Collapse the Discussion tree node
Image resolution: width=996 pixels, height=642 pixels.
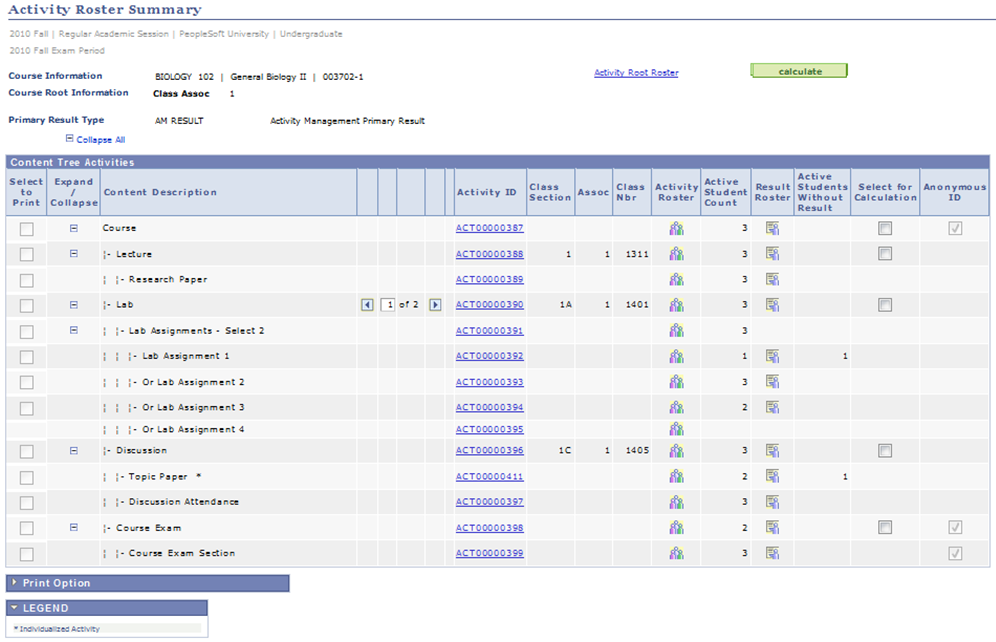74,451
